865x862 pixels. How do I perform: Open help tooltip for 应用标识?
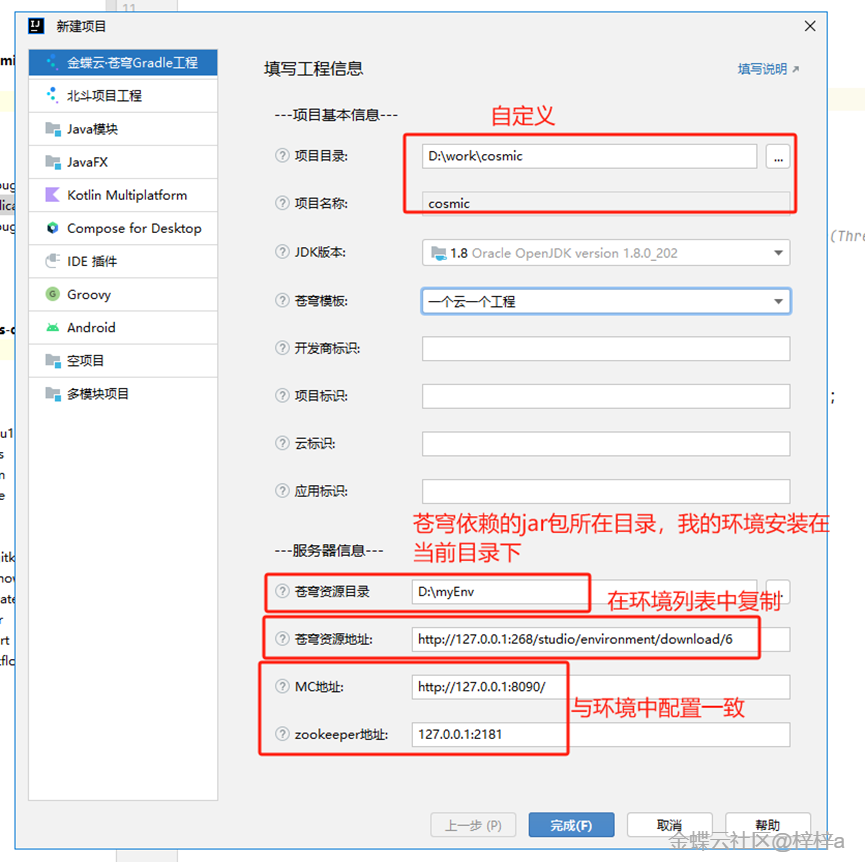(282, 491)
